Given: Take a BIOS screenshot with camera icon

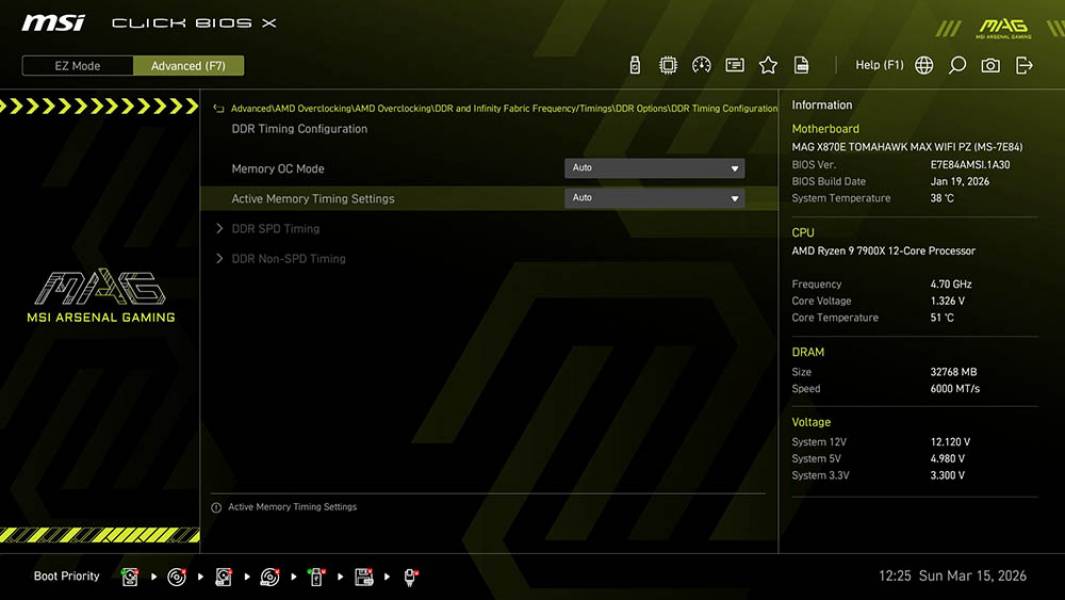Looking at the screenshot, I should [988, 64].
